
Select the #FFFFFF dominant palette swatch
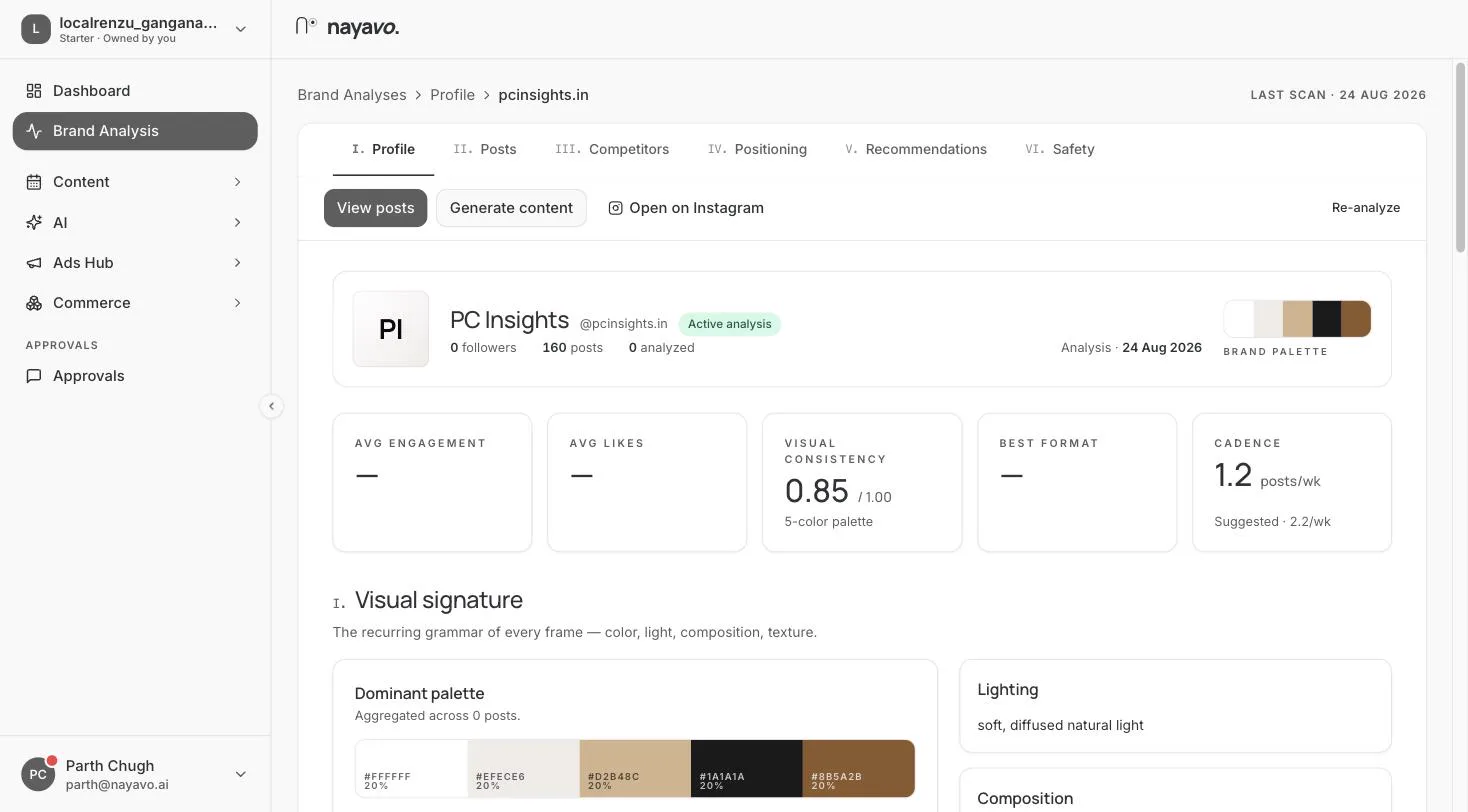coord(411,768)
